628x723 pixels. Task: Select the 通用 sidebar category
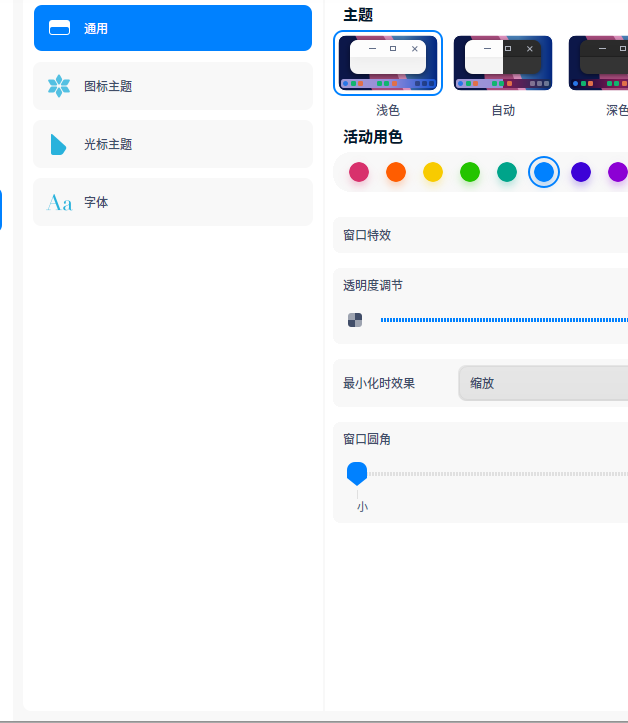click(173, 28)
